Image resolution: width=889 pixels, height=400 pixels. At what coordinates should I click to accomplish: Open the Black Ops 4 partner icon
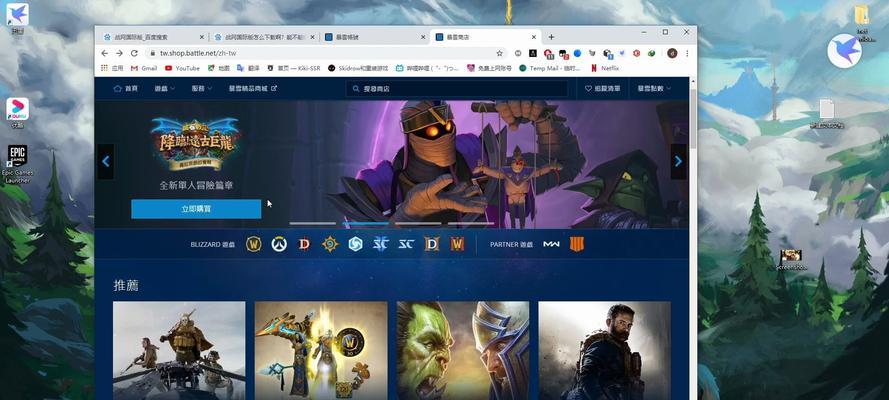coord(577,244)
